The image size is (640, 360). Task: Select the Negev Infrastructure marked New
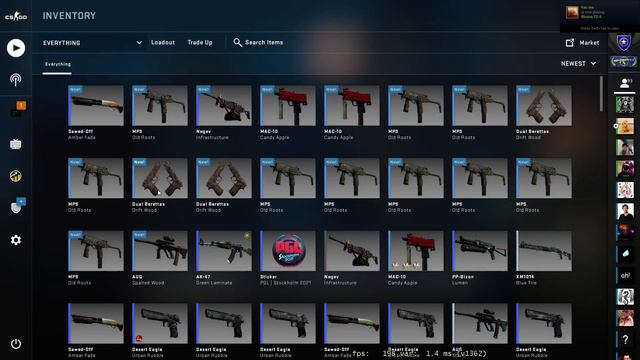click(224, 112)
